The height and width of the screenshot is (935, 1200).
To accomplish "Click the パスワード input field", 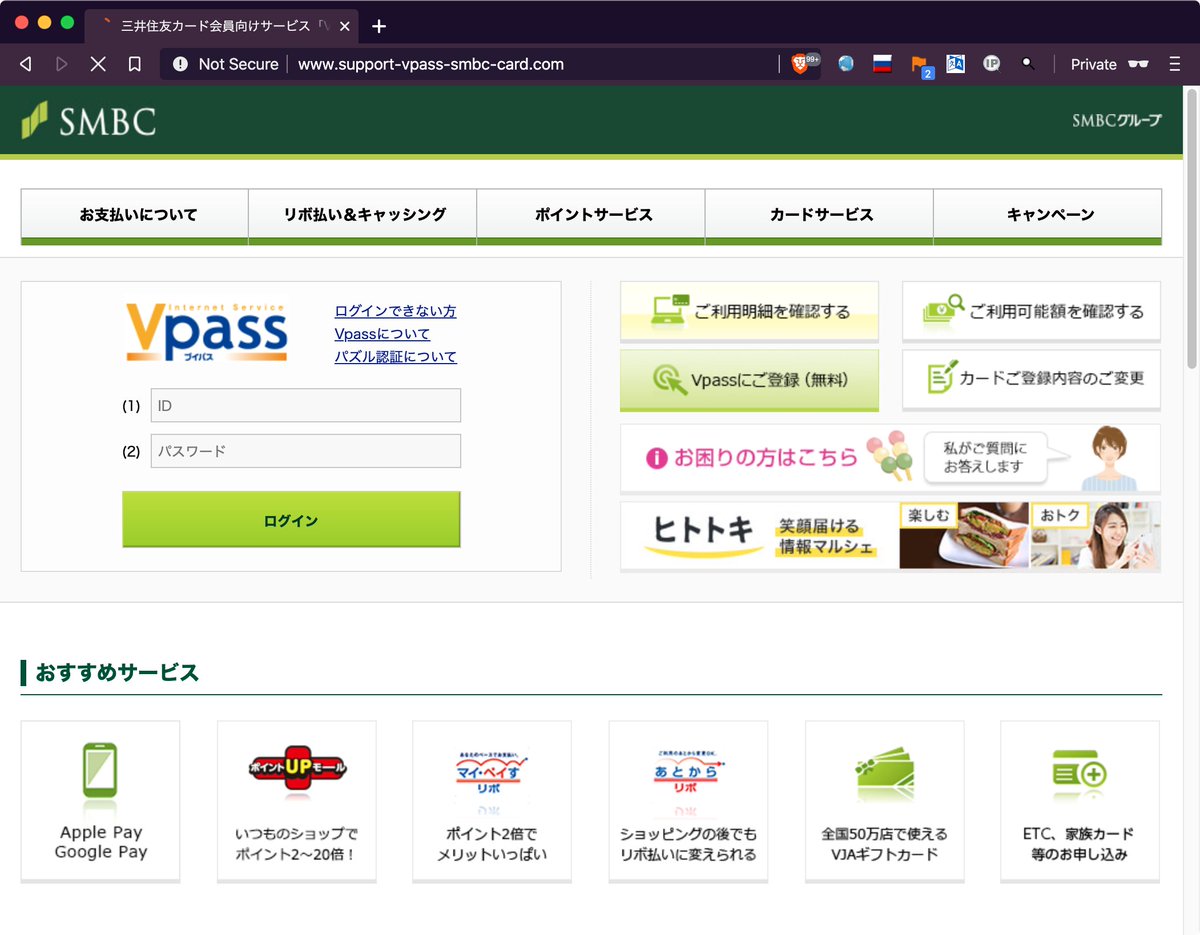I will [x=305, y=451].
